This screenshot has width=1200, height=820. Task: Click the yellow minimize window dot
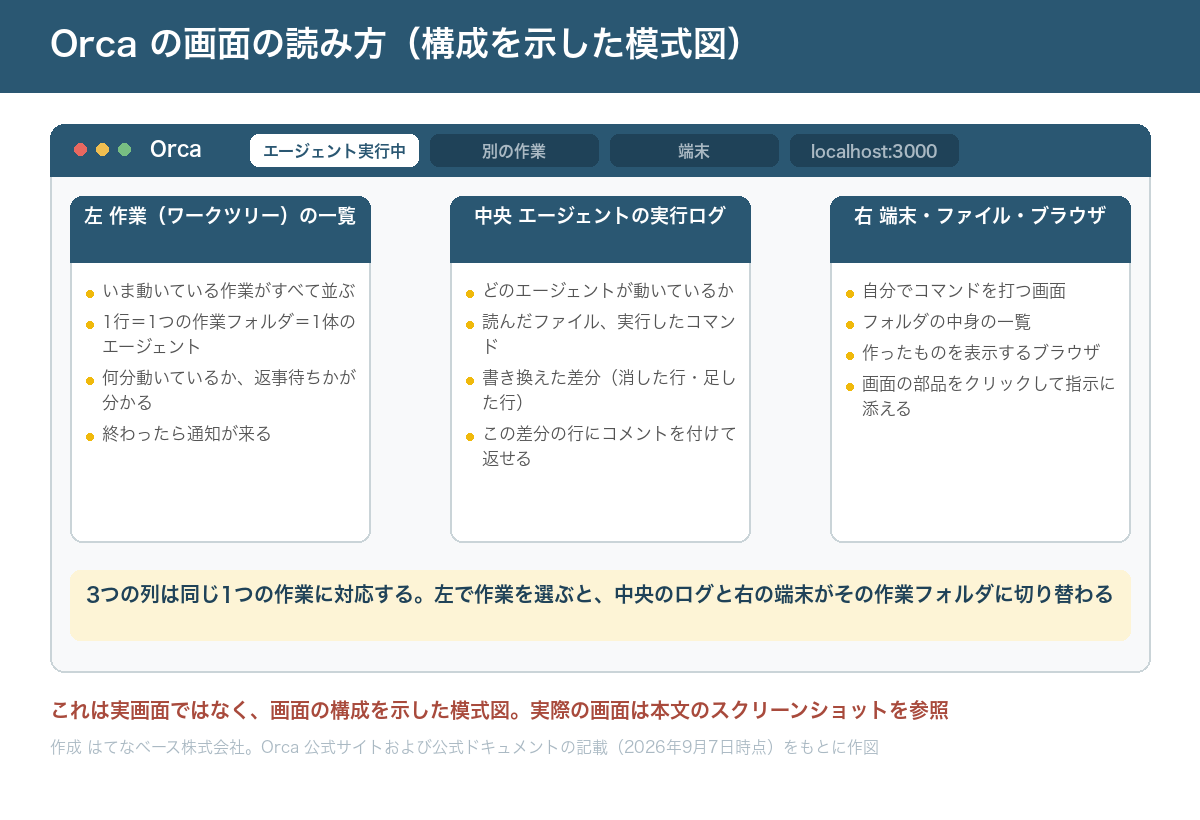(x=102, y=150)
